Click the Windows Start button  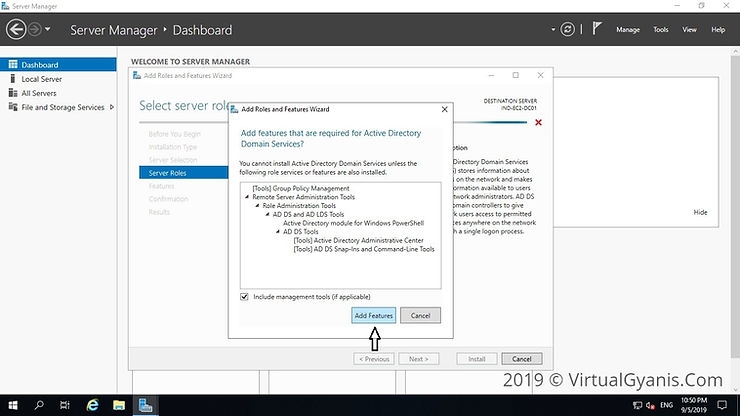click(x=12, y=405)
